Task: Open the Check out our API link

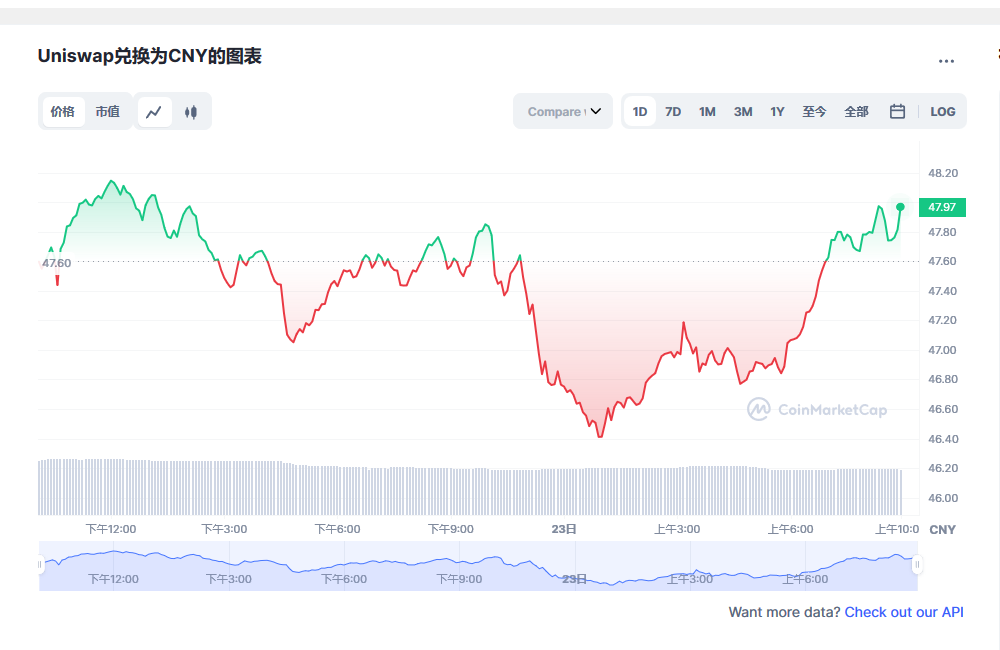Action: coord(904,612)
